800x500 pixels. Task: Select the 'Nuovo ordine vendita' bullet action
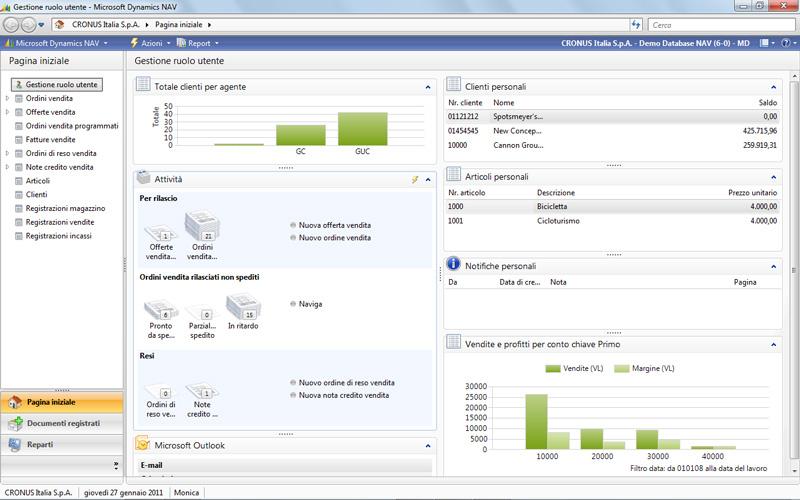pyautogui.click(x=335, y=237)
